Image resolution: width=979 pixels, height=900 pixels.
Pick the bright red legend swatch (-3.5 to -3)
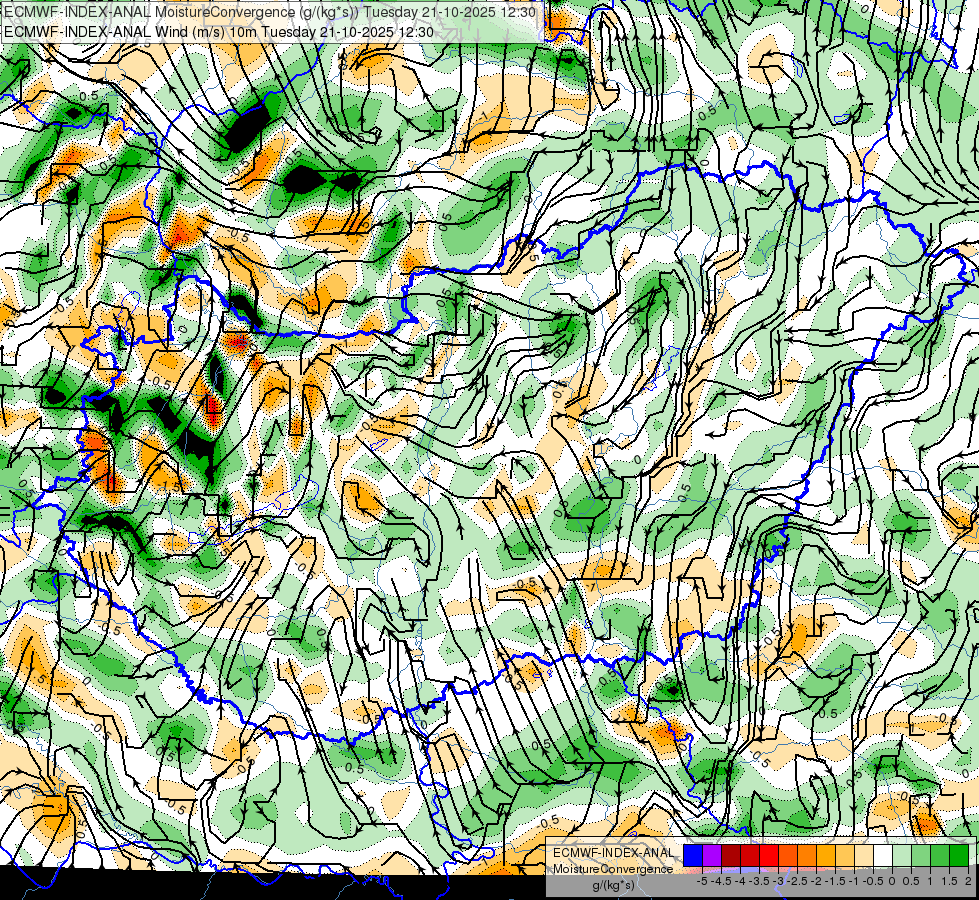pyautogui.click(x=769, y=856)
